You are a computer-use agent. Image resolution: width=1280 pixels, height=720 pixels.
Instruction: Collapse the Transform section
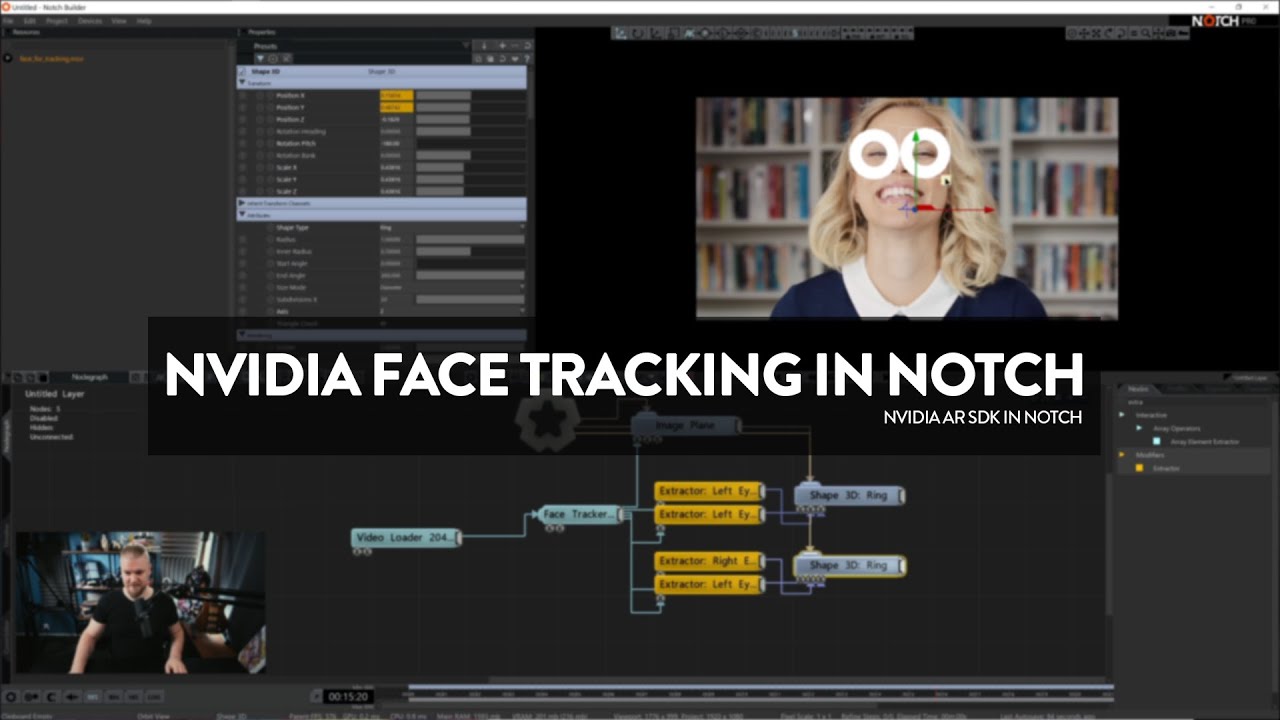tap(242, 84)
